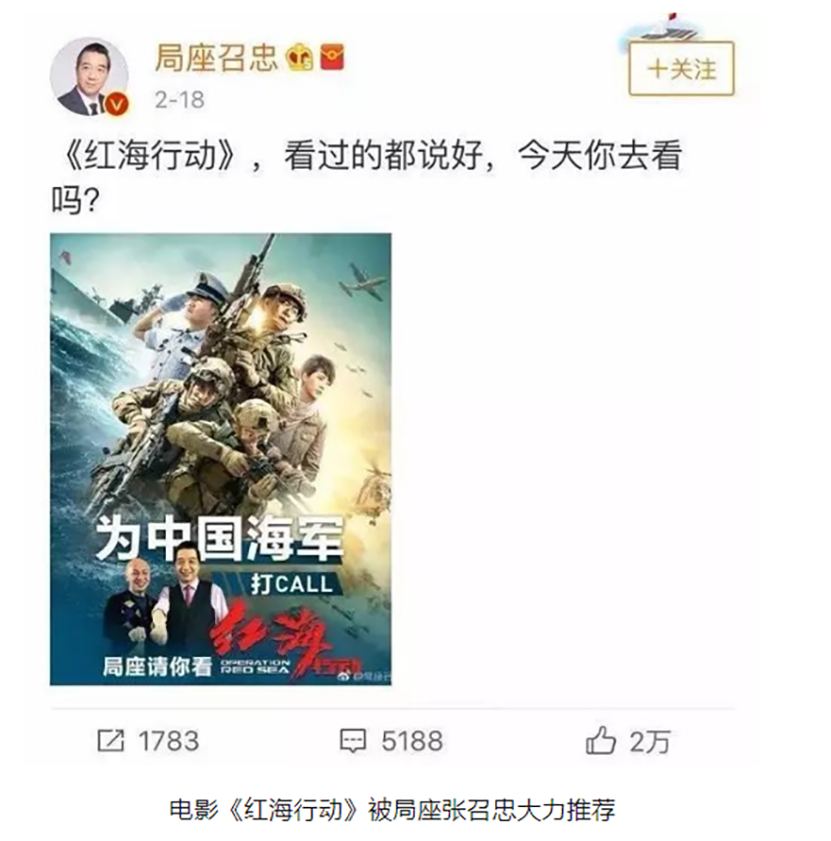Screen dimensions: 831x841
Task: Click the red envelope icon
Action: click(332, 57)
